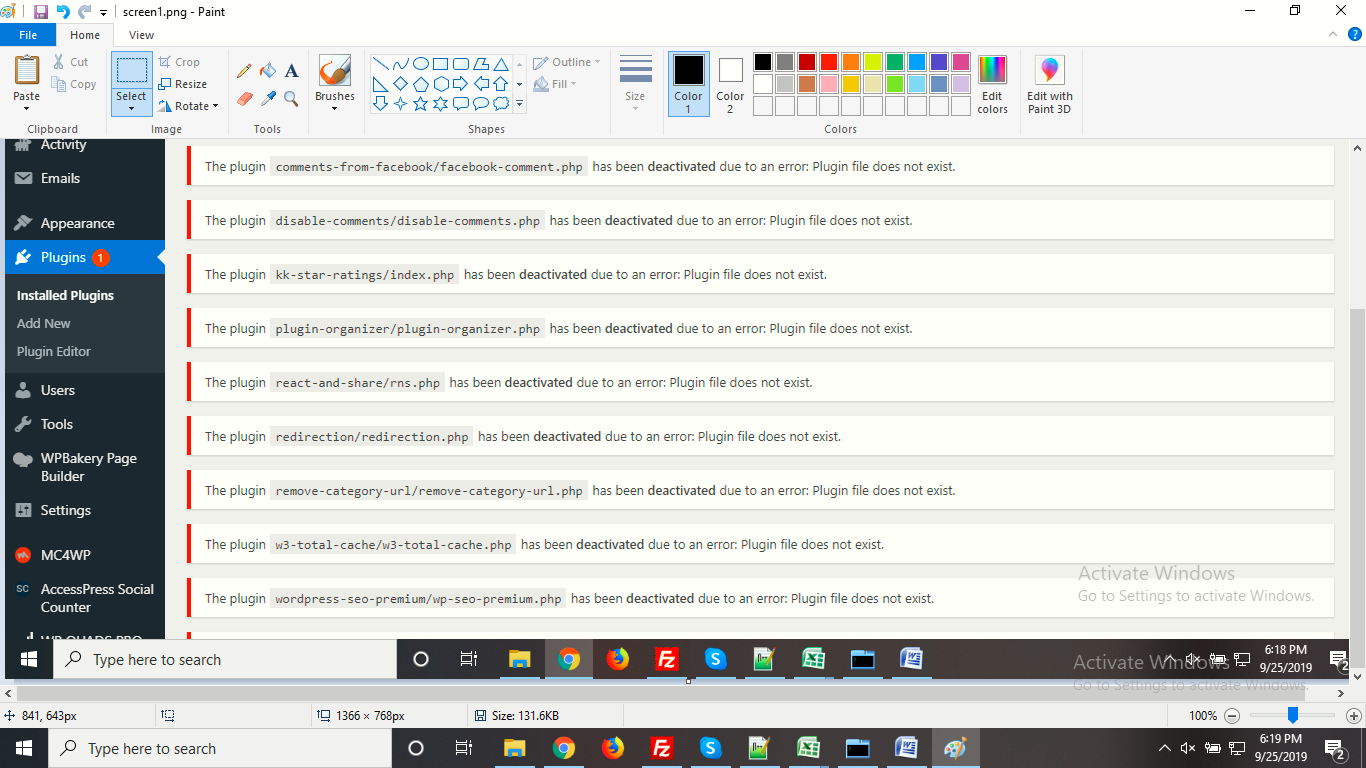
Task: Pick the red color swatch
Action: click(x=829, y=62)
